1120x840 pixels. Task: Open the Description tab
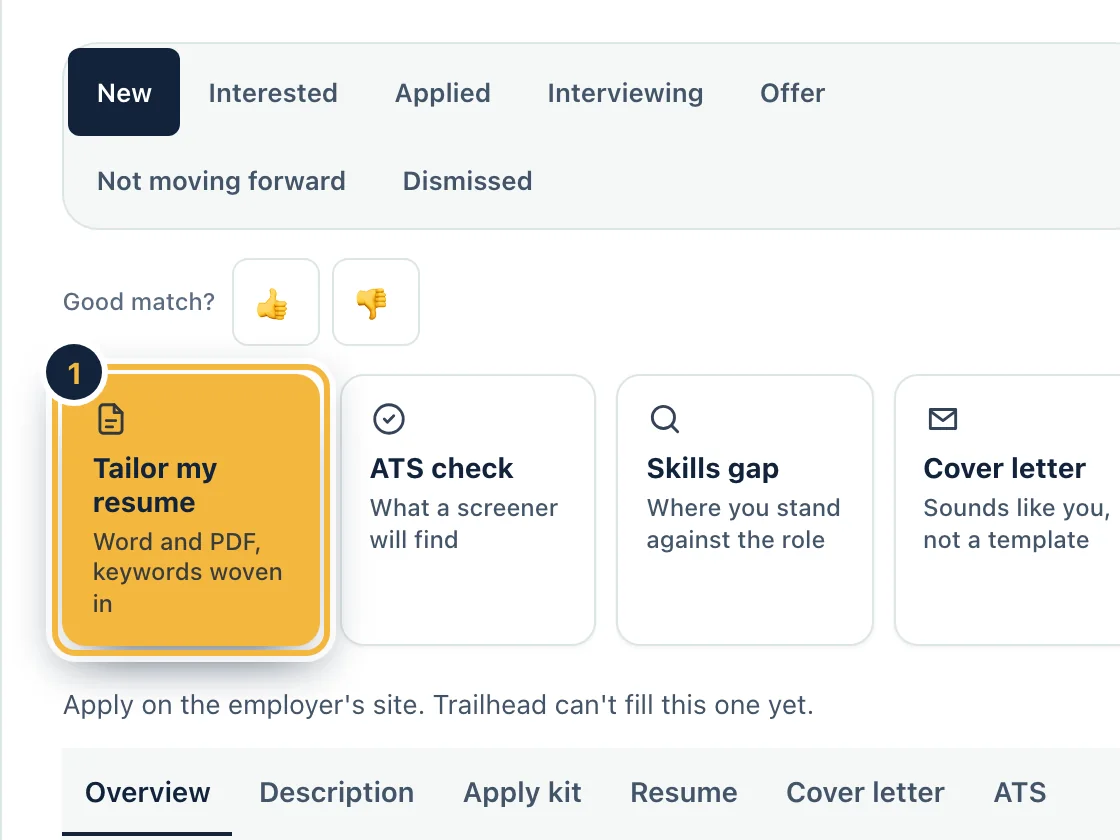tap(336, 792)
